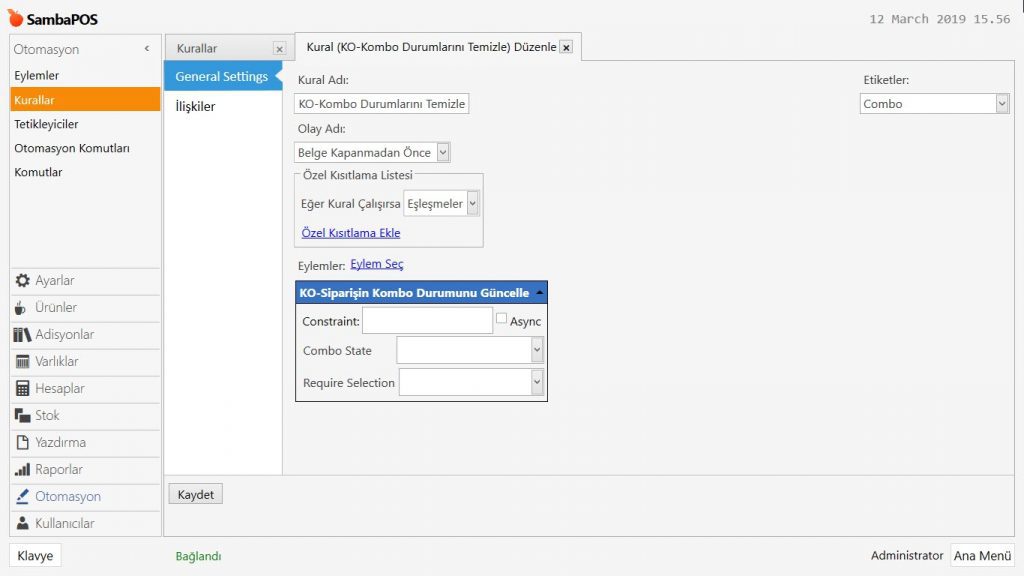Open the Etiketler Combo dropdown

[x=1001, y=104]
